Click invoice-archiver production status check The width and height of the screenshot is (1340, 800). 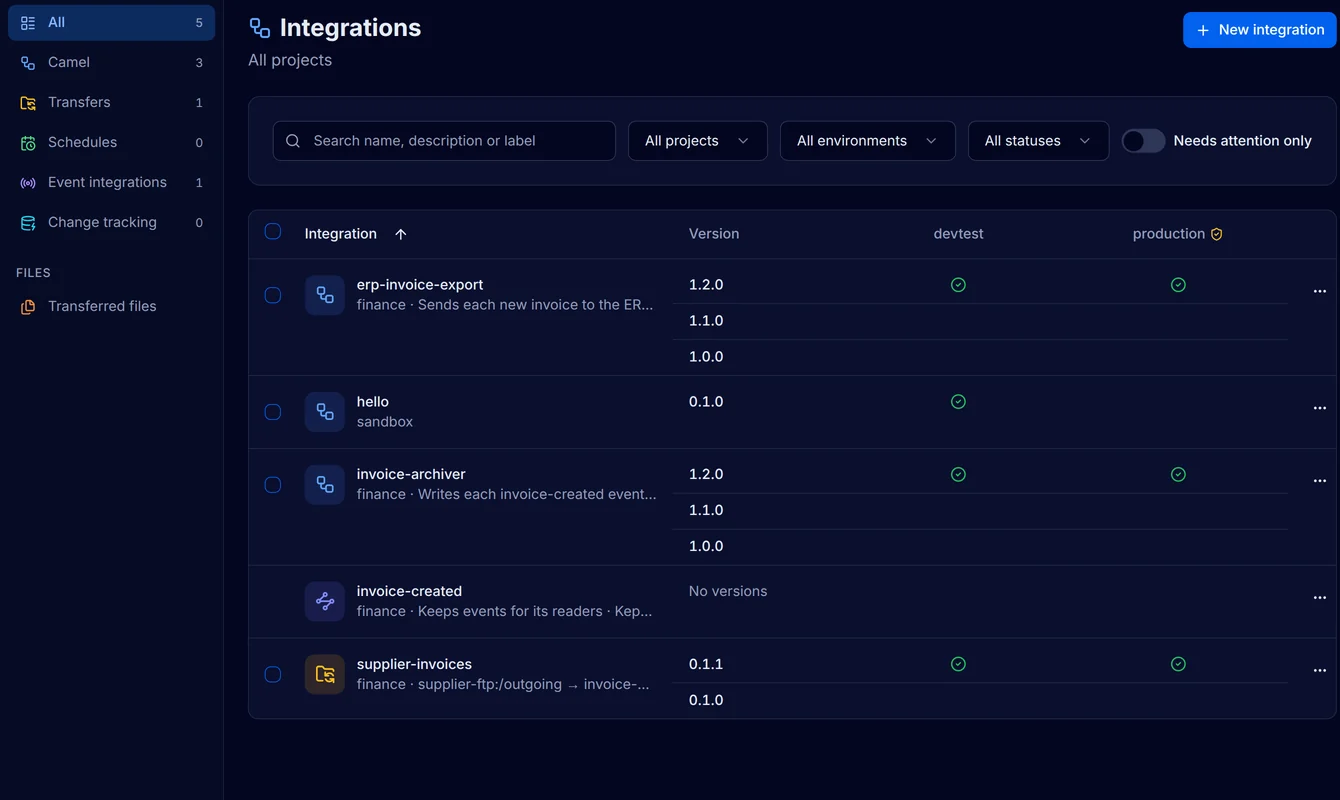1178,475
